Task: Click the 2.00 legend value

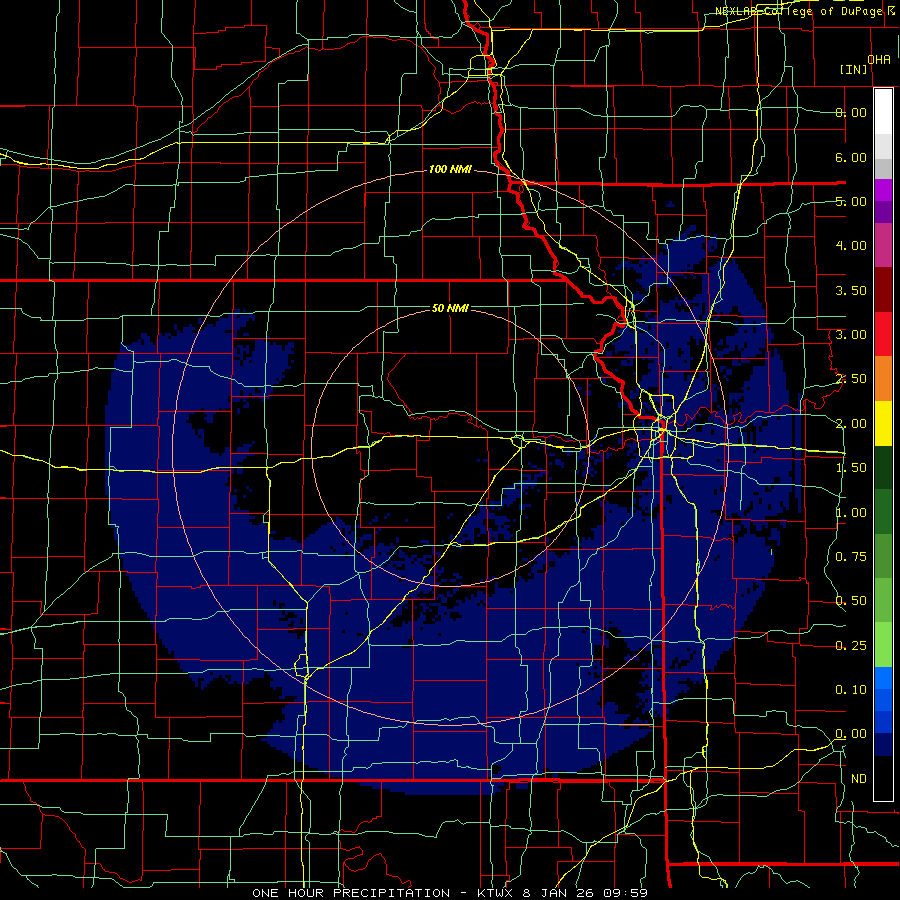Action: click(x=851, y=424)
